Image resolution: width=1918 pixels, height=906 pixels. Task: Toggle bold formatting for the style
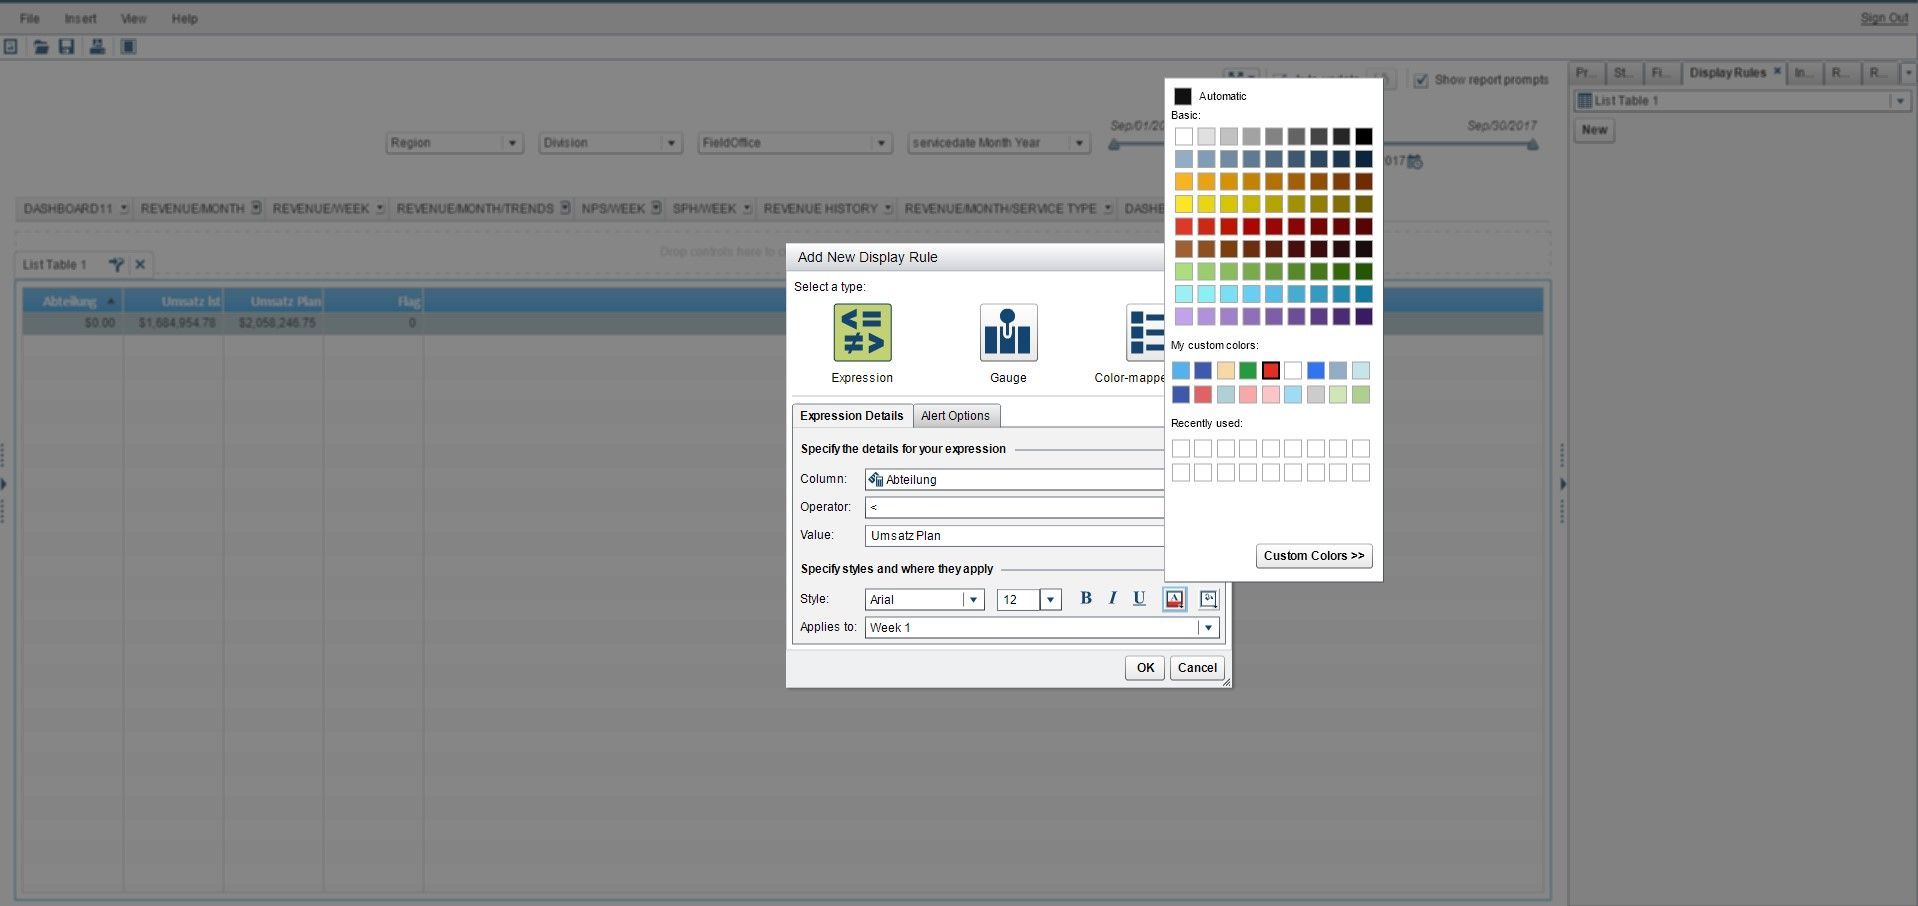click(1086, 598)
